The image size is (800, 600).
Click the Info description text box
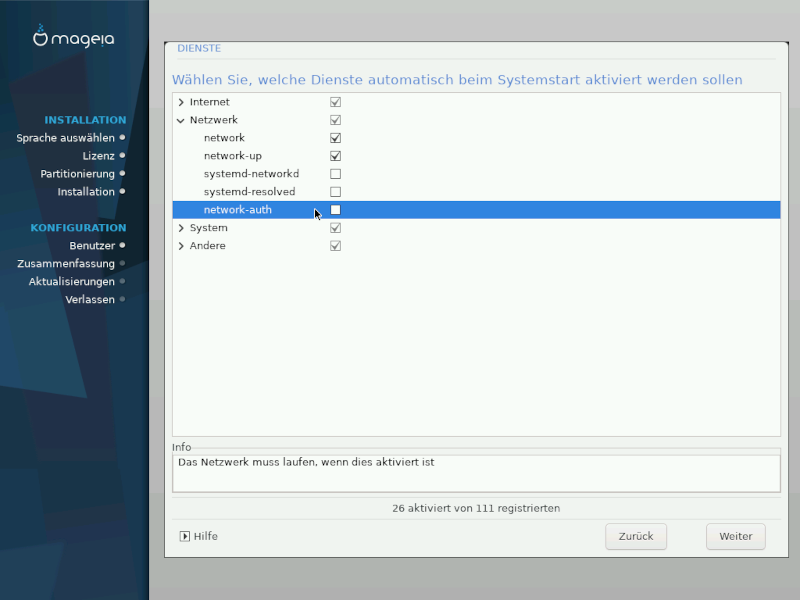(x=476, y=473)
